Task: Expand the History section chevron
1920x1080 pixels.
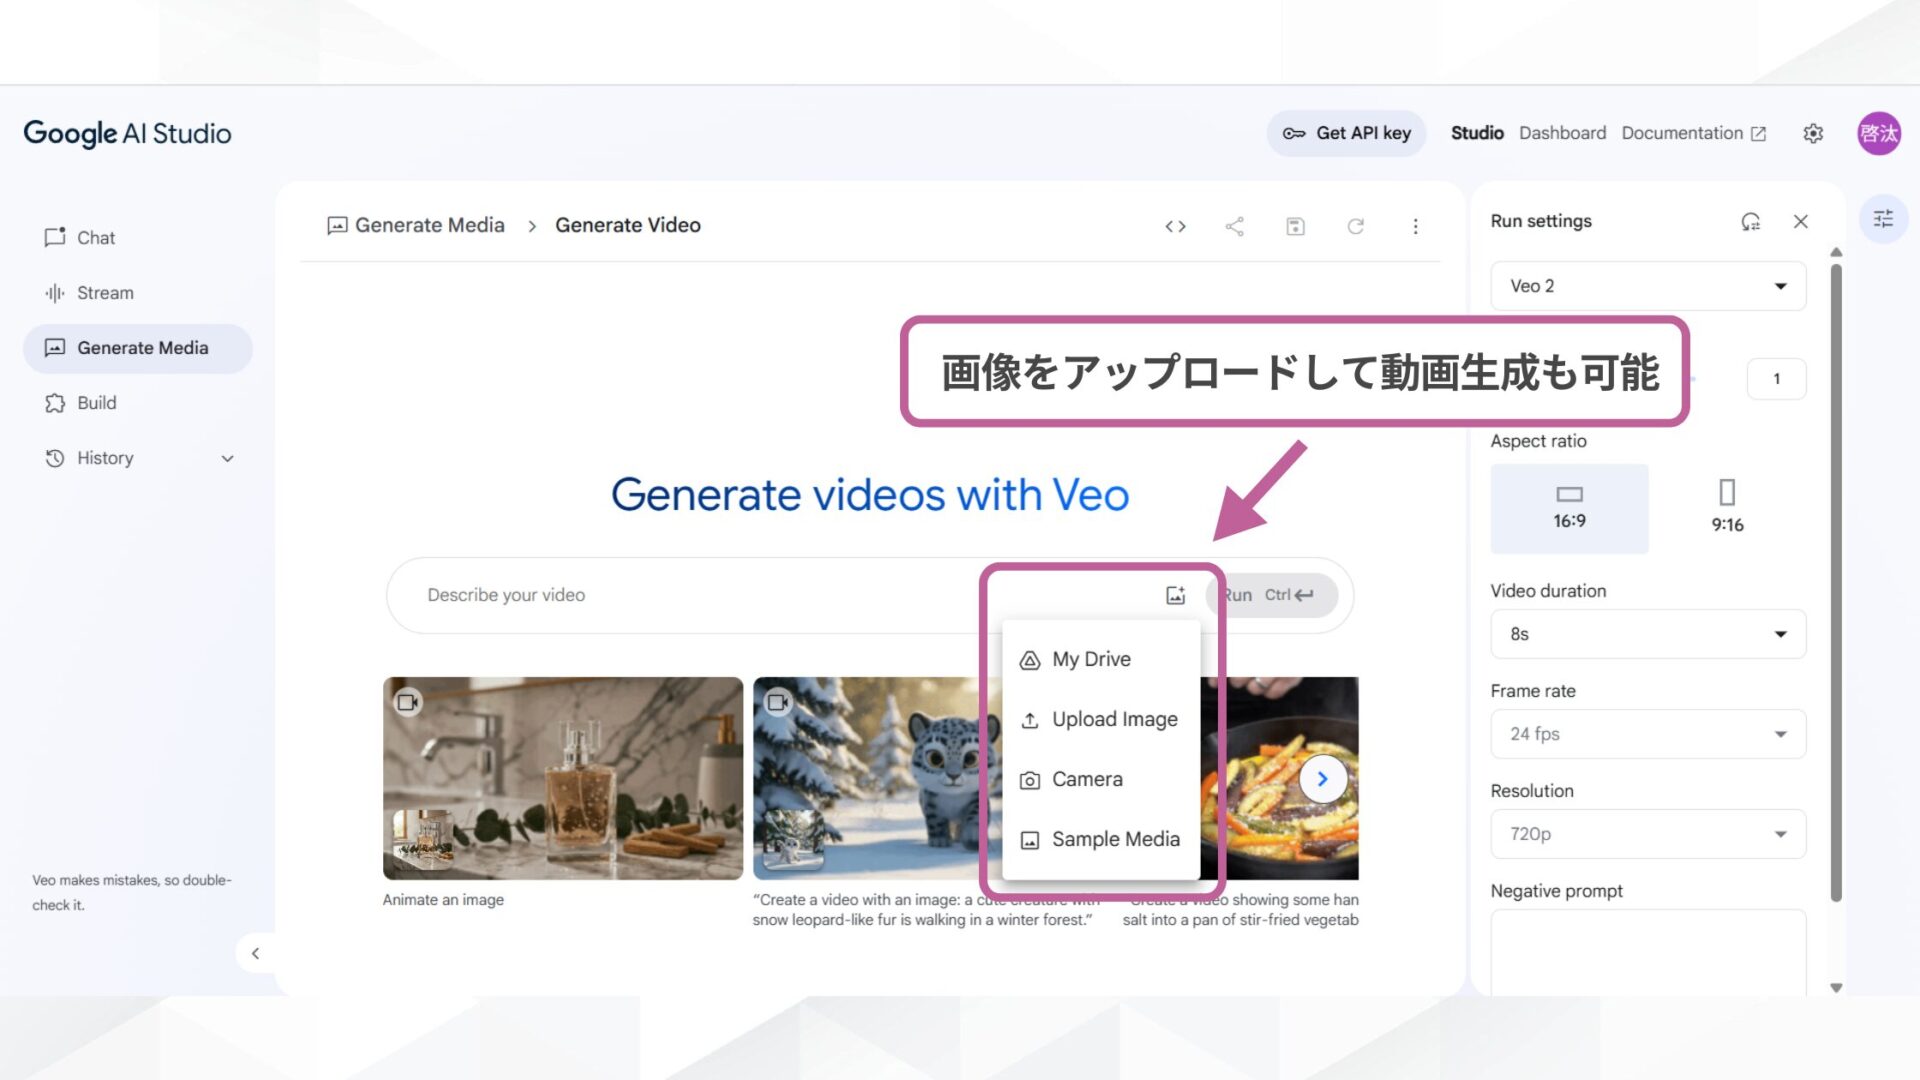Action: 227,458
